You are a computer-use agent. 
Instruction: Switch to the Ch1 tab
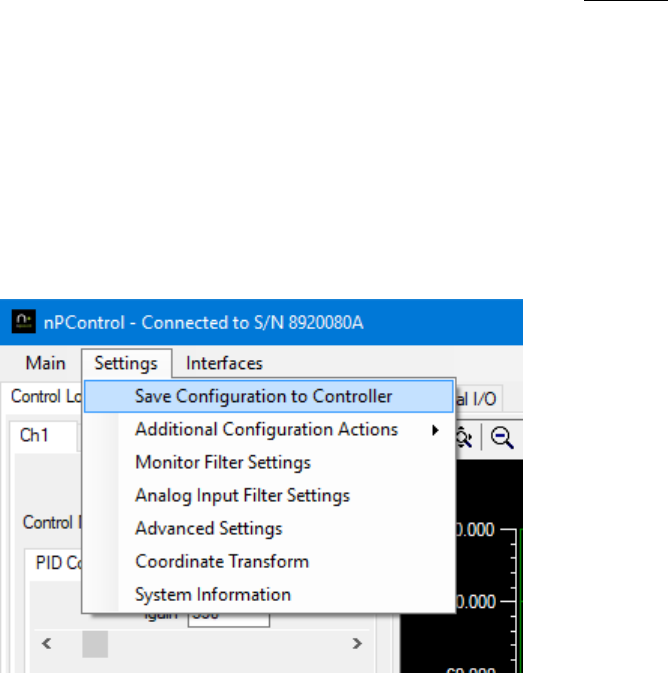[x=43, y=436]
